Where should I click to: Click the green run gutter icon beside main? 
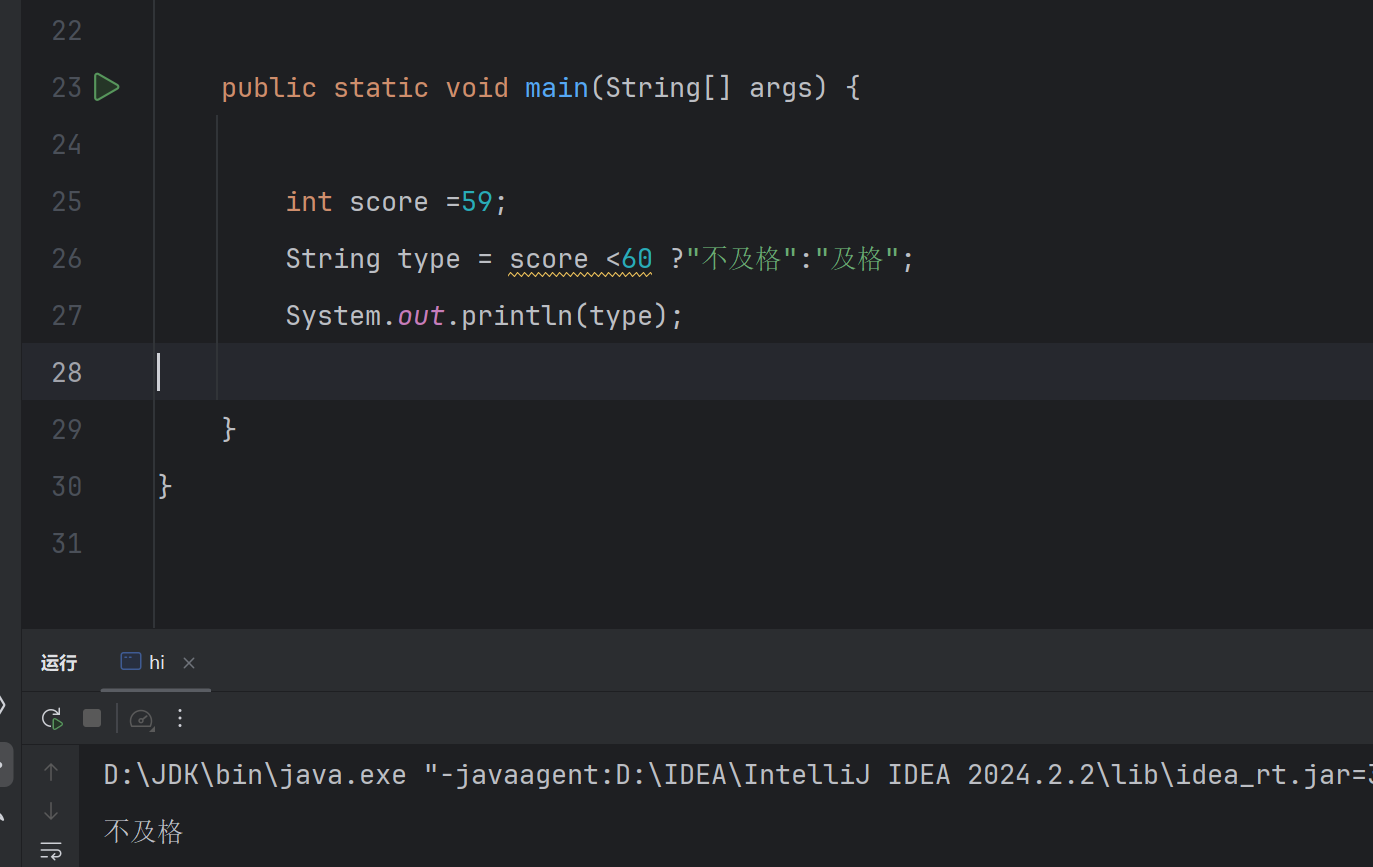(106, 87)
